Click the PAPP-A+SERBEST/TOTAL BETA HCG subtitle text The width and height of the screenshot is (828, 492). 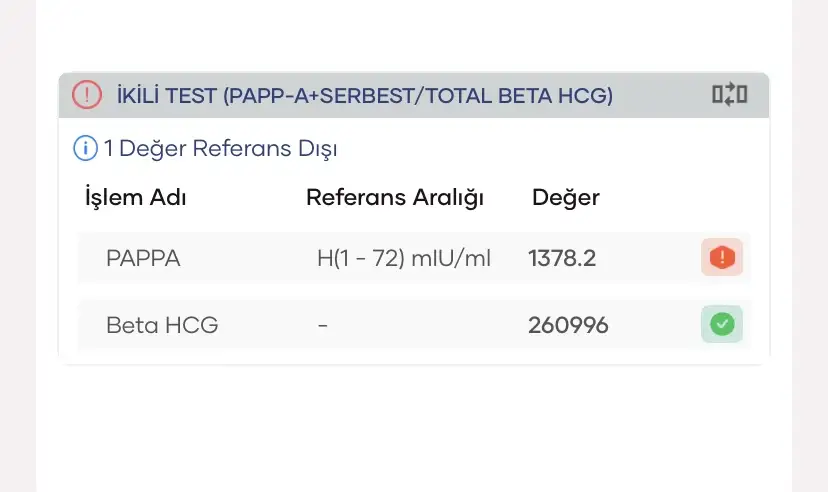[x=418, y=96]
